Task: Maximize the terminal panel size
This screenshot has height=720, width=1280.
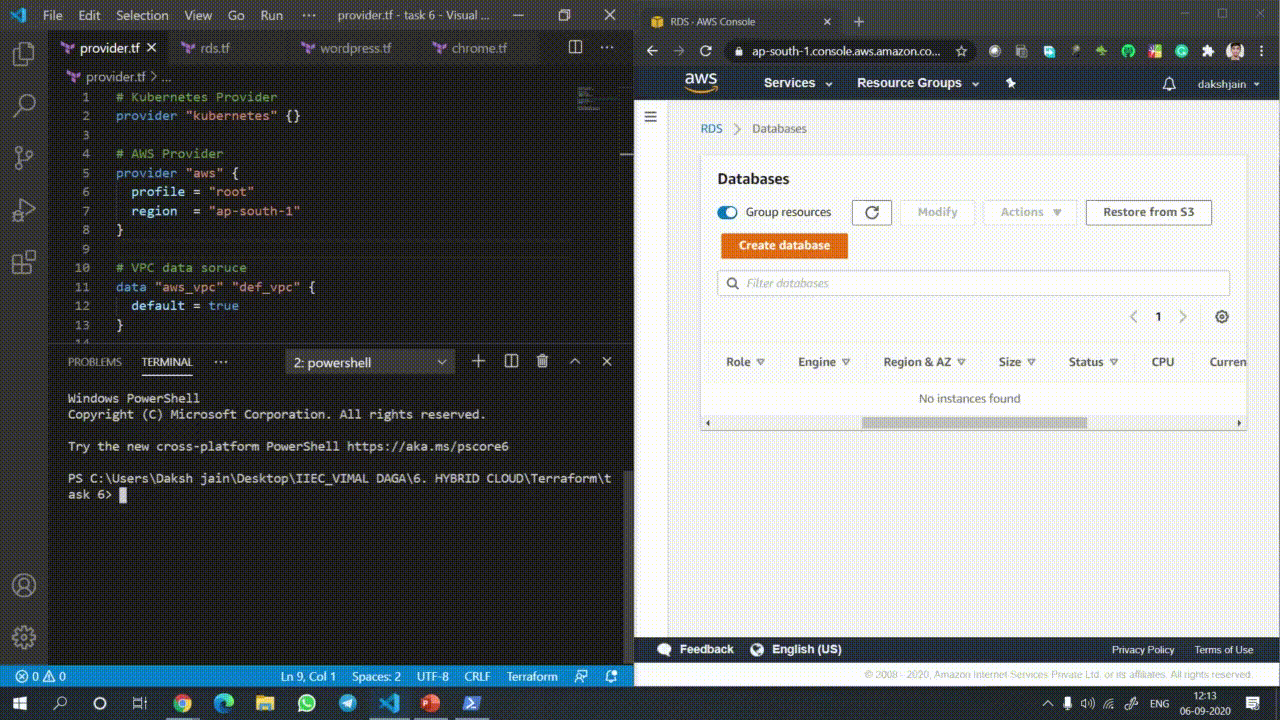Action: (x=575, y=361)
